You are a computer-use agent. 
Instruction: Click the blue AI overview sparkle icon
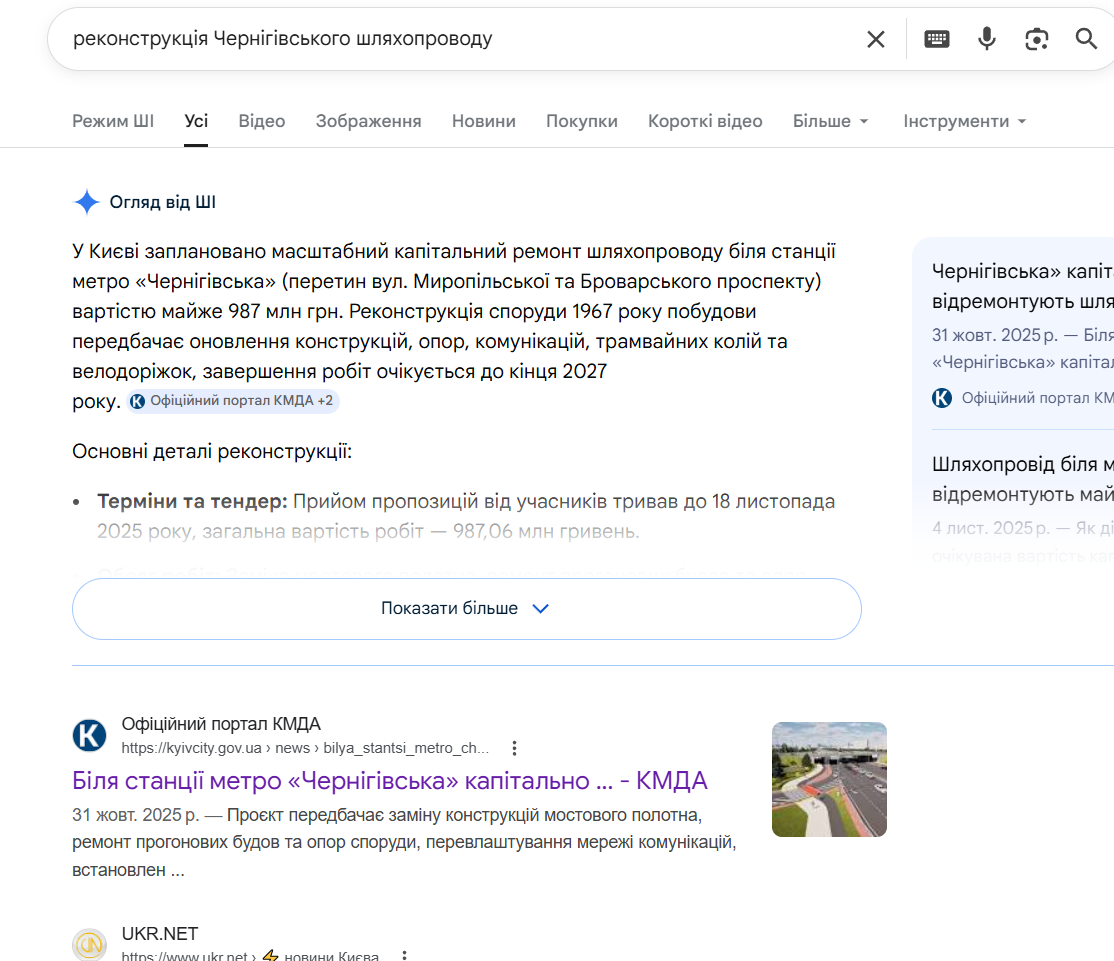(87, 202)
